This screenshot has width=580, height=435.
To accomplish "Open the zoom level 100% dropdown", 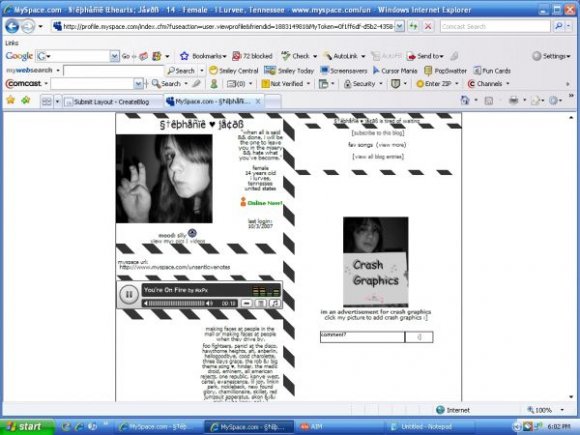I will 562,410.
